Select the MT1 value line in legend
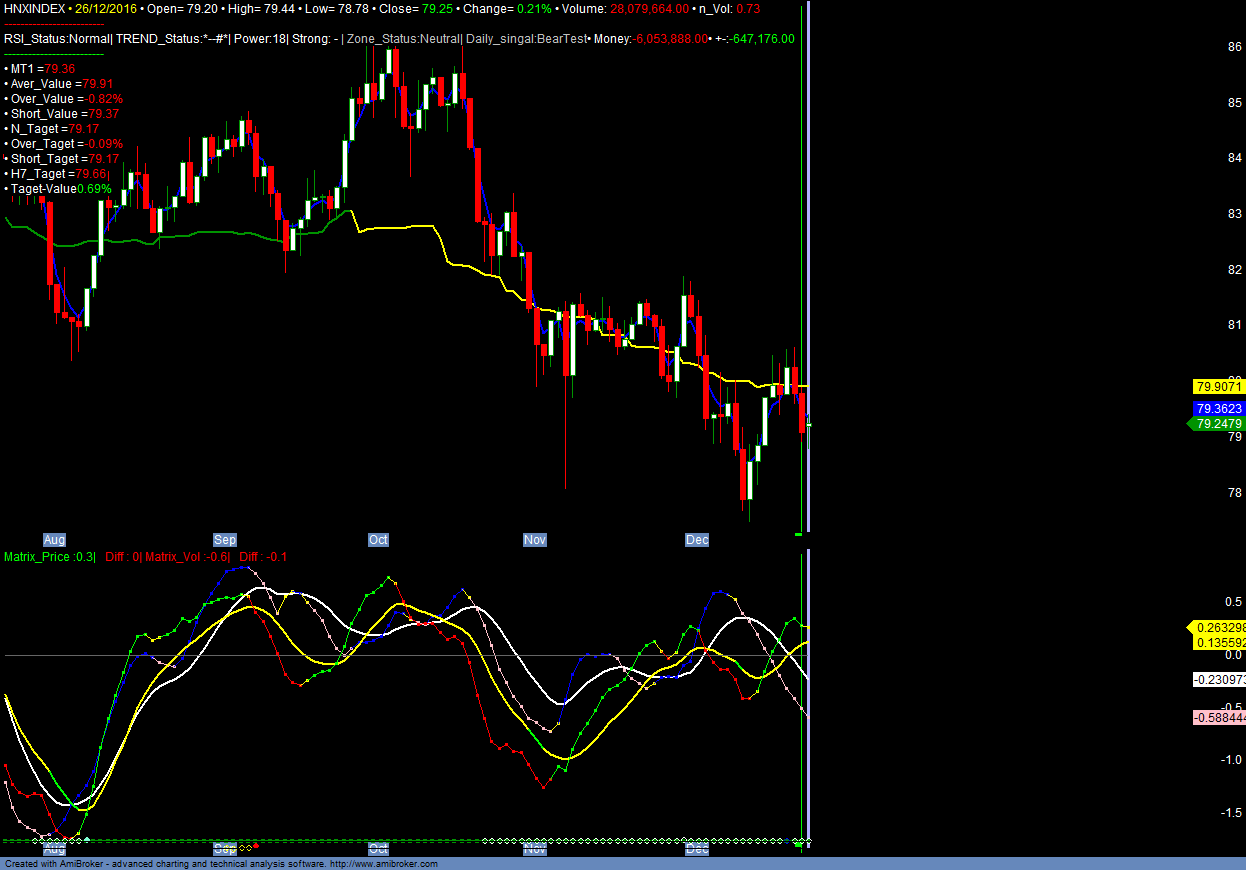 tap(41, 68)
